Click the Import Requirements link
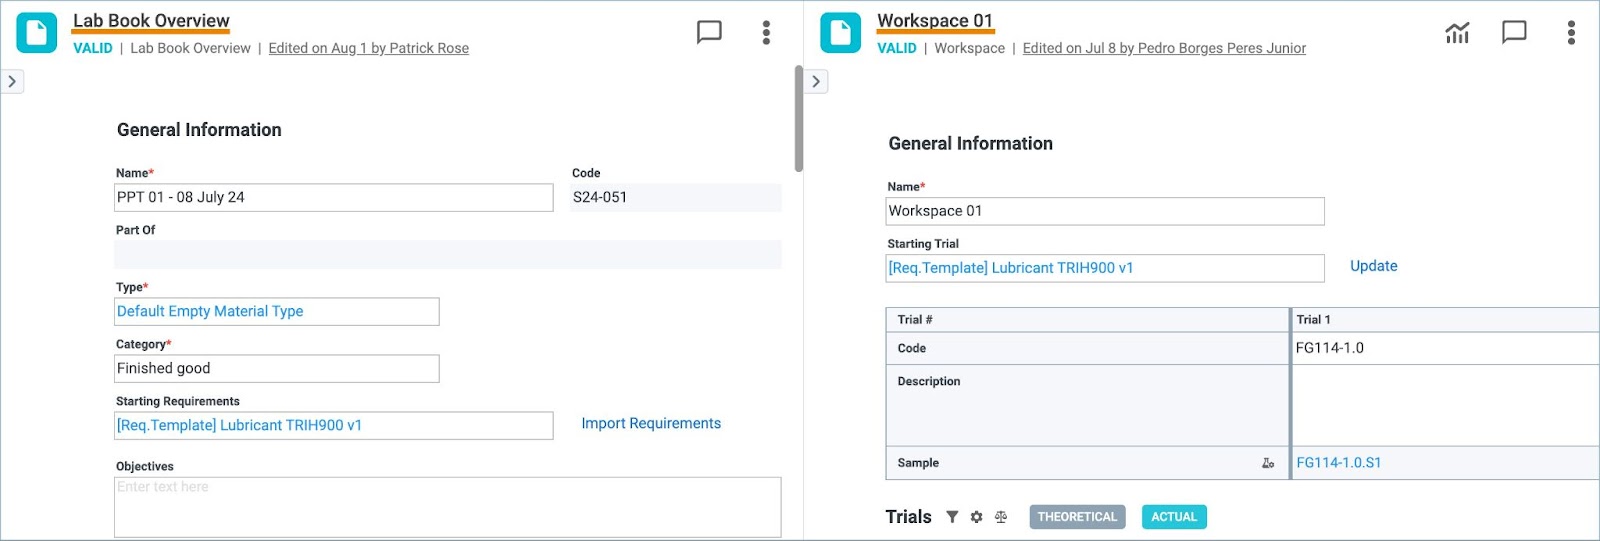This screenshot has height=541, width=1600. point(651,424)
